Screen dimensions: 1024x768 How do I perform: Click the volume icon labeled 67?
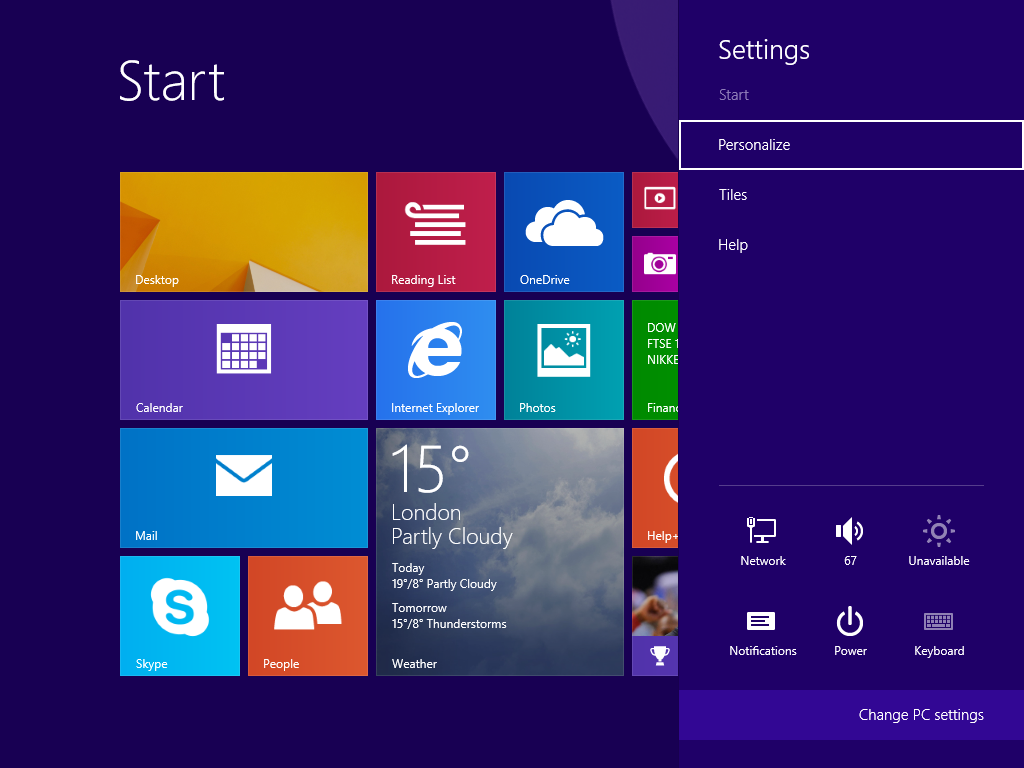(x=850, y=541)
